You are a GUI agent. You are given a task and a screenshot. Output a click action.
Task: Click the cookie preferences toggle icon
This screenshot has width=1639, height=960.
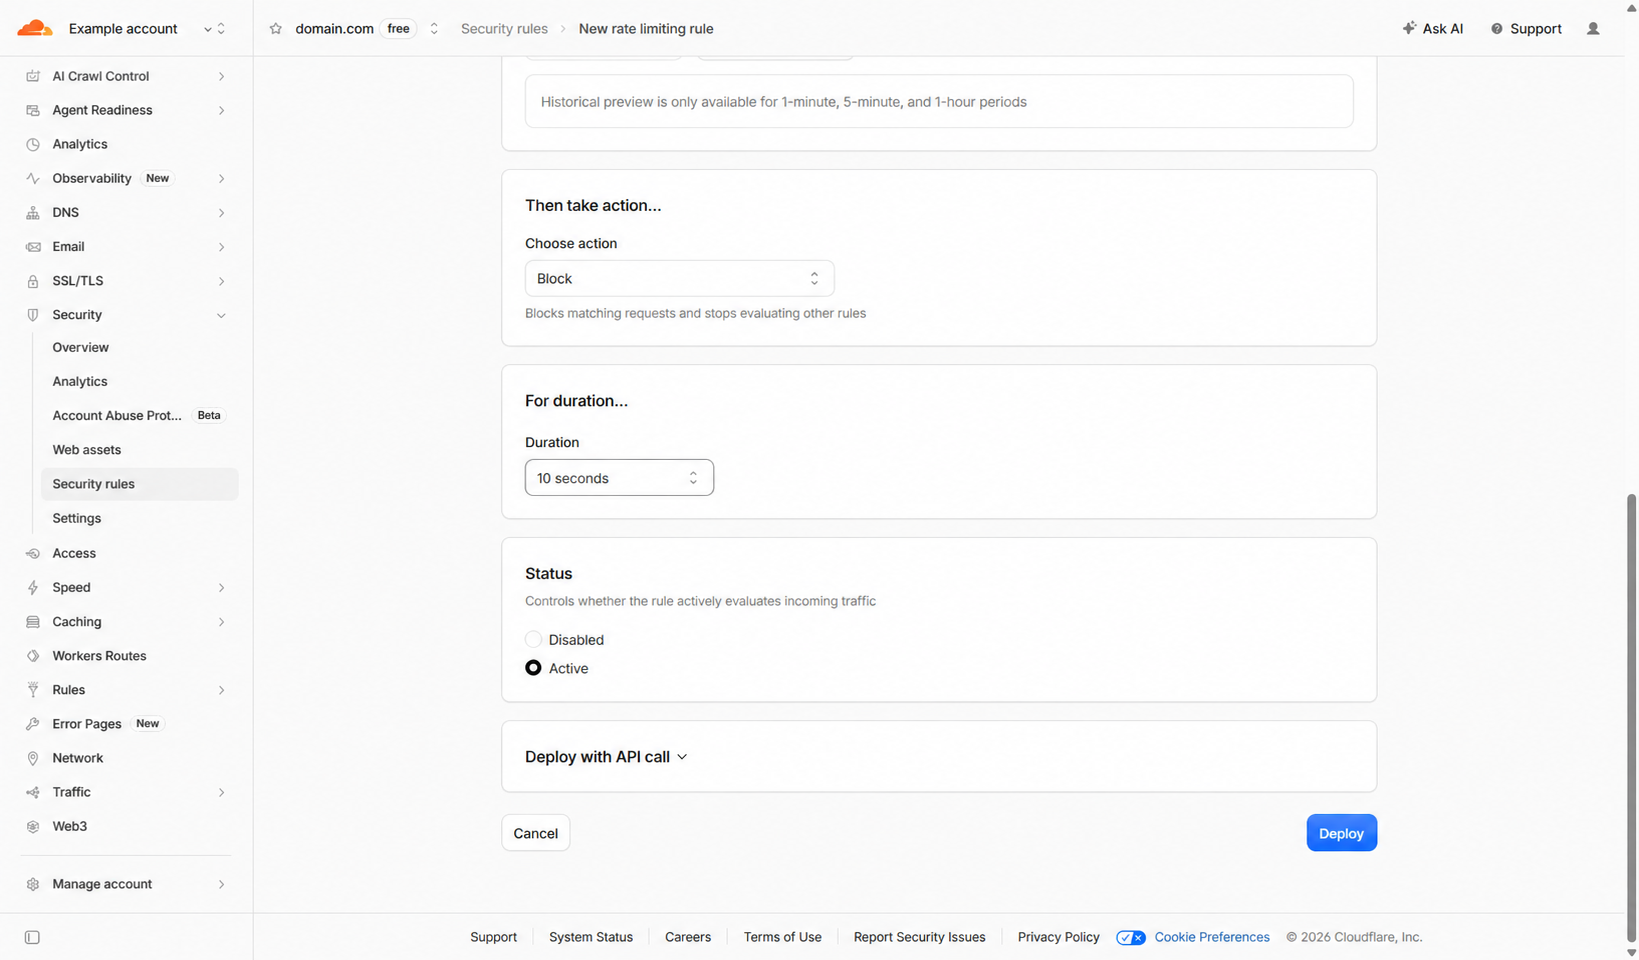tap(1131, 937)
